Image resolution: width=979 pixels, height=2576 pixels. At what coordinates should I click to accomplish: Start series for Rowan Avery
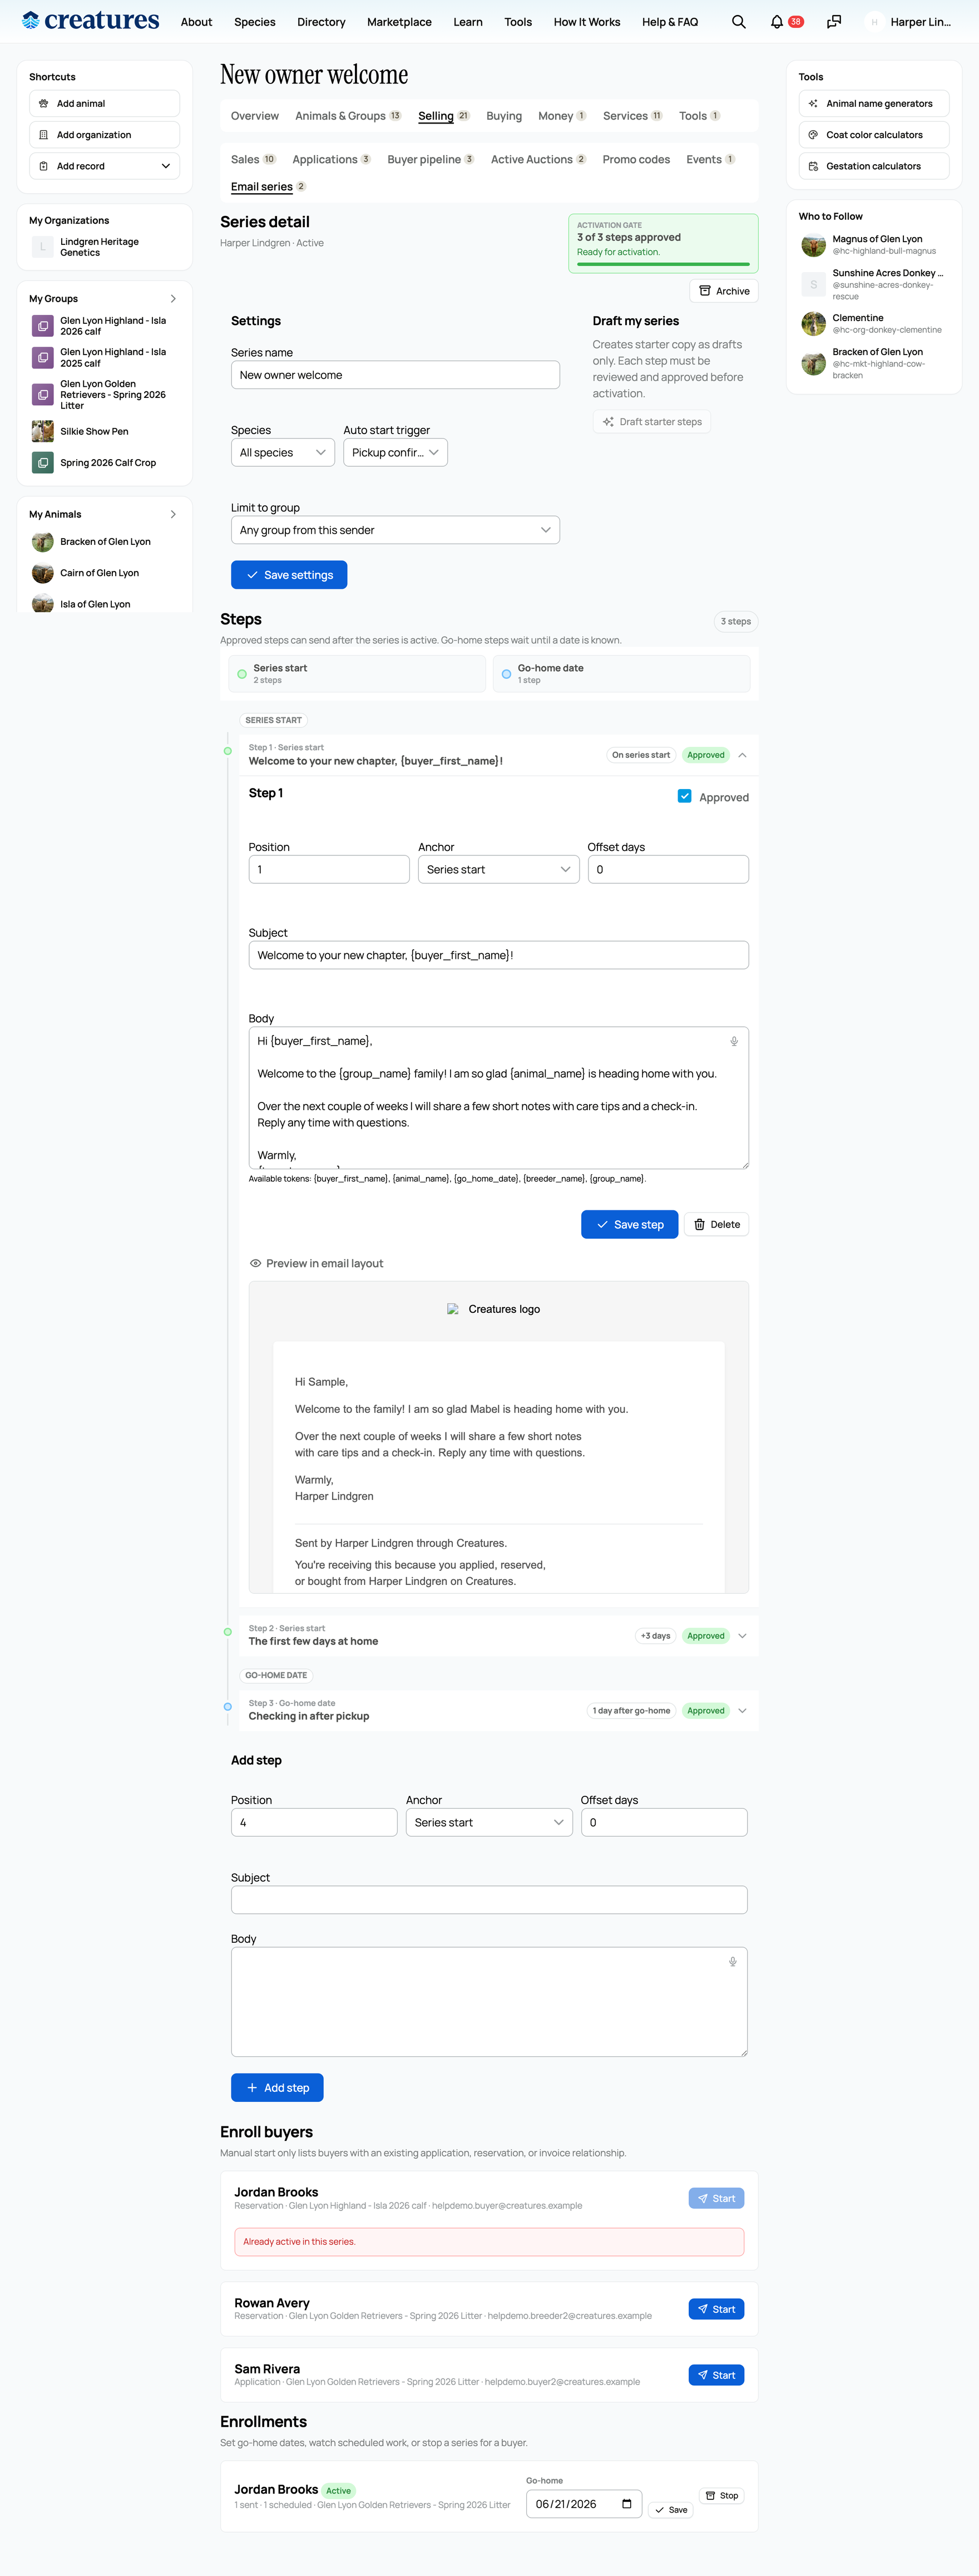716,2309
